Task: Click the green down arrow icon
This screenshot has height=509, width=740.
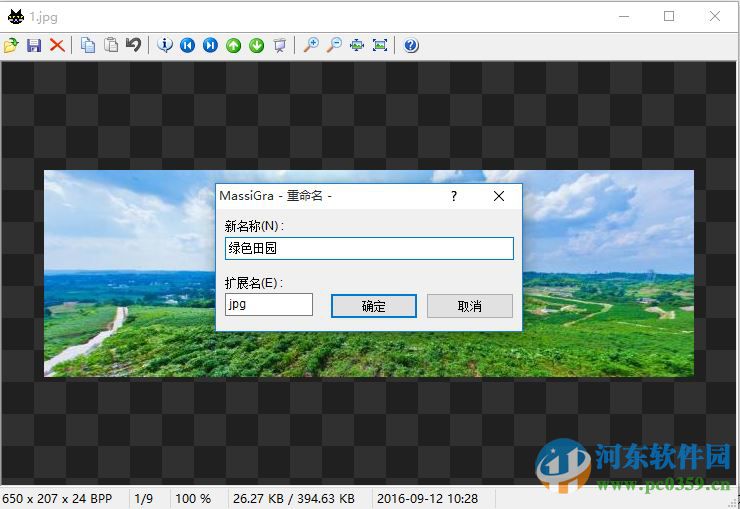Action: (257, 45)
